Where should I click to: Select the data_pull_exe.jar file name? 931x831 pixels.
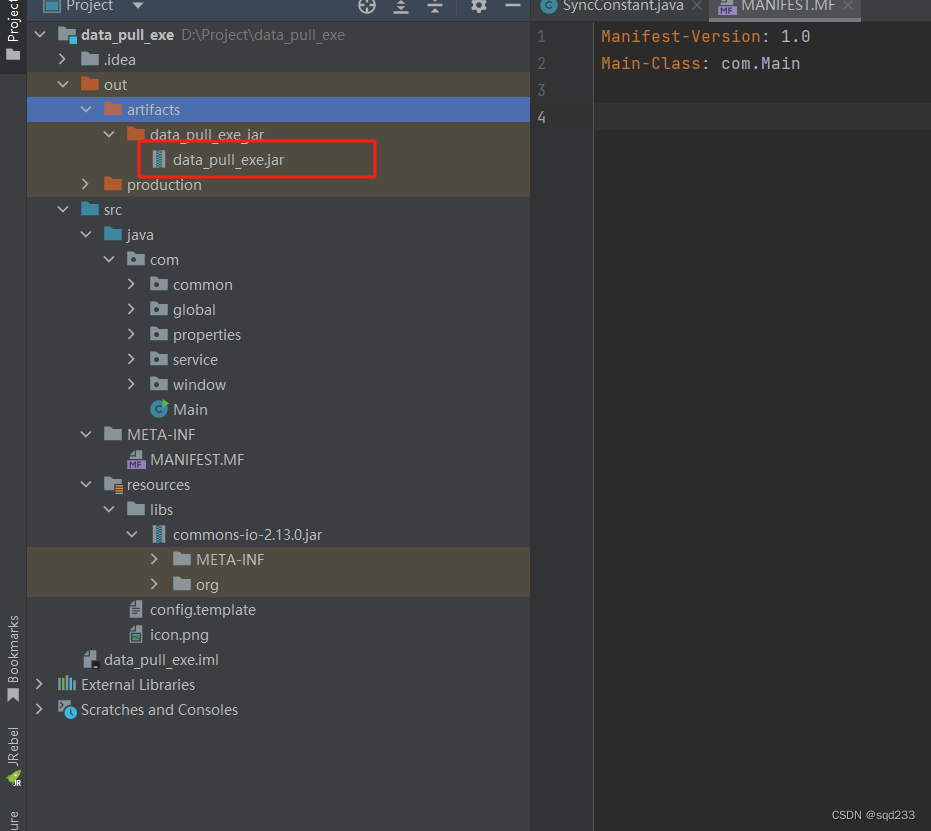click(228, 160)
